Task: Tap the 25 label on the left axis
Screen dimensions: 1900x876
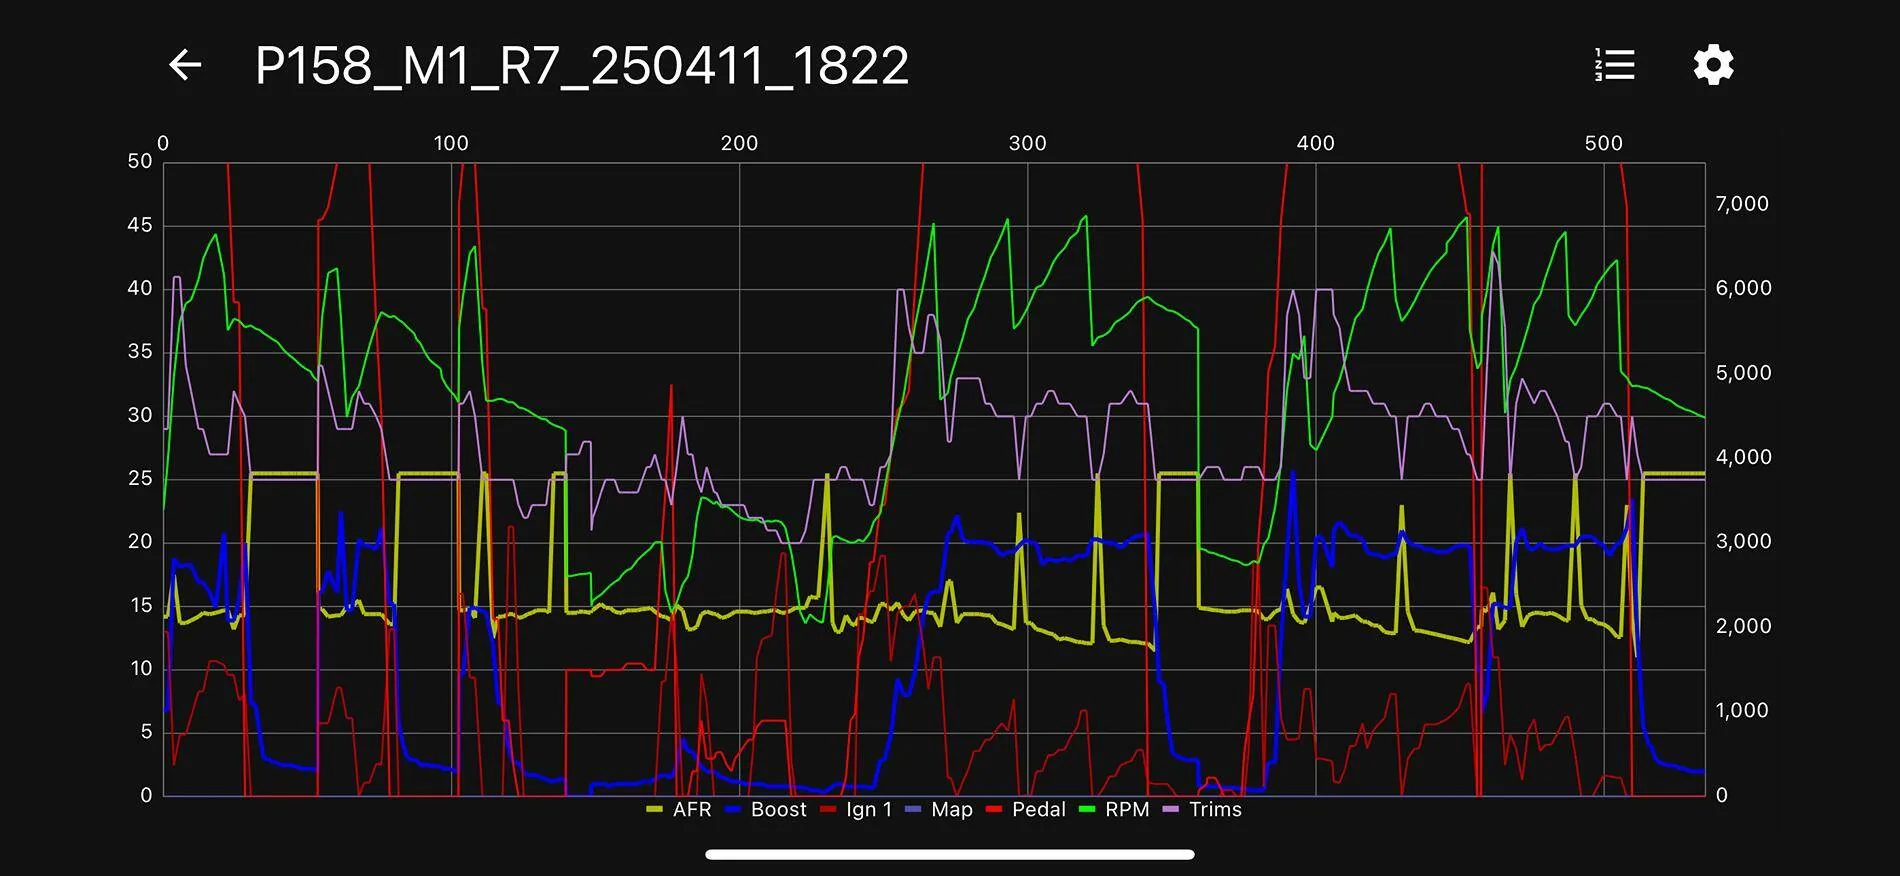Action: click(x=140, y=478)
